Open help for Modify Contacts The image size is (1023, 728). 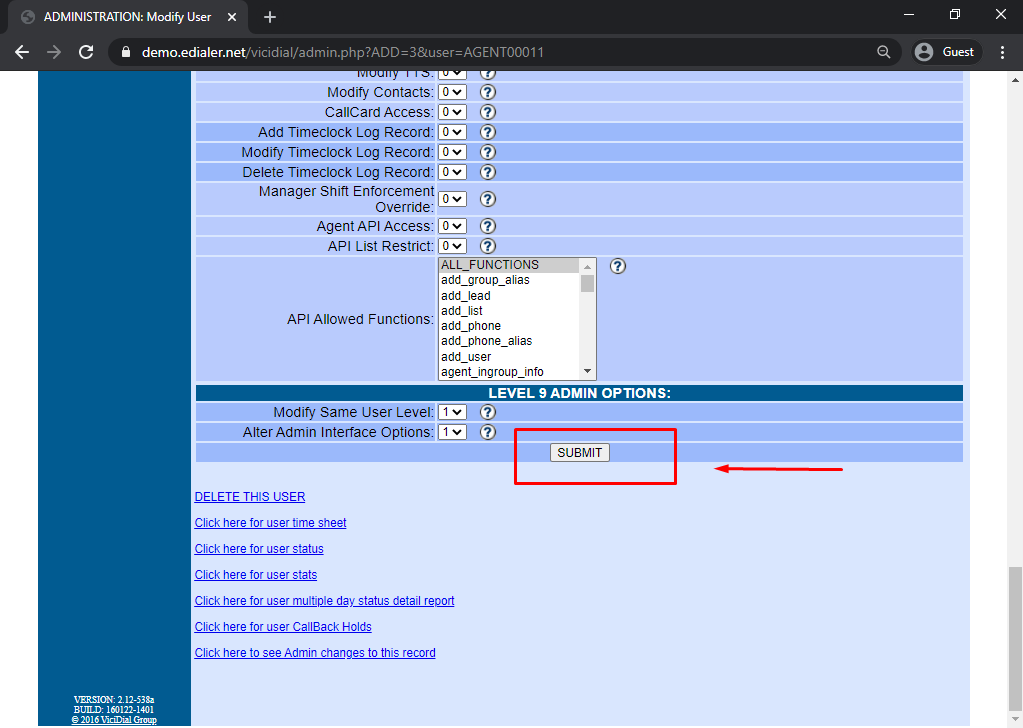(x=487, y=92)
